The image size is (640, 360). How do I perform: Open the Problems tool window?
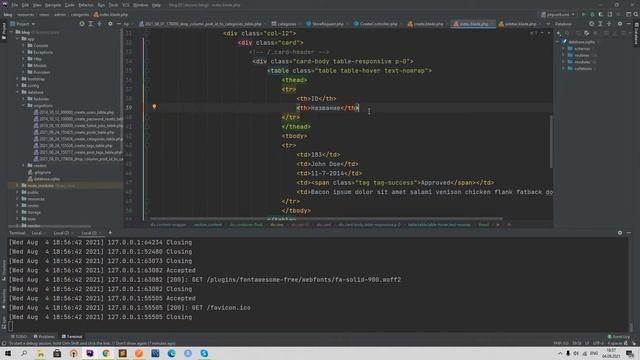pyautogui.click(x=44, y=337)
